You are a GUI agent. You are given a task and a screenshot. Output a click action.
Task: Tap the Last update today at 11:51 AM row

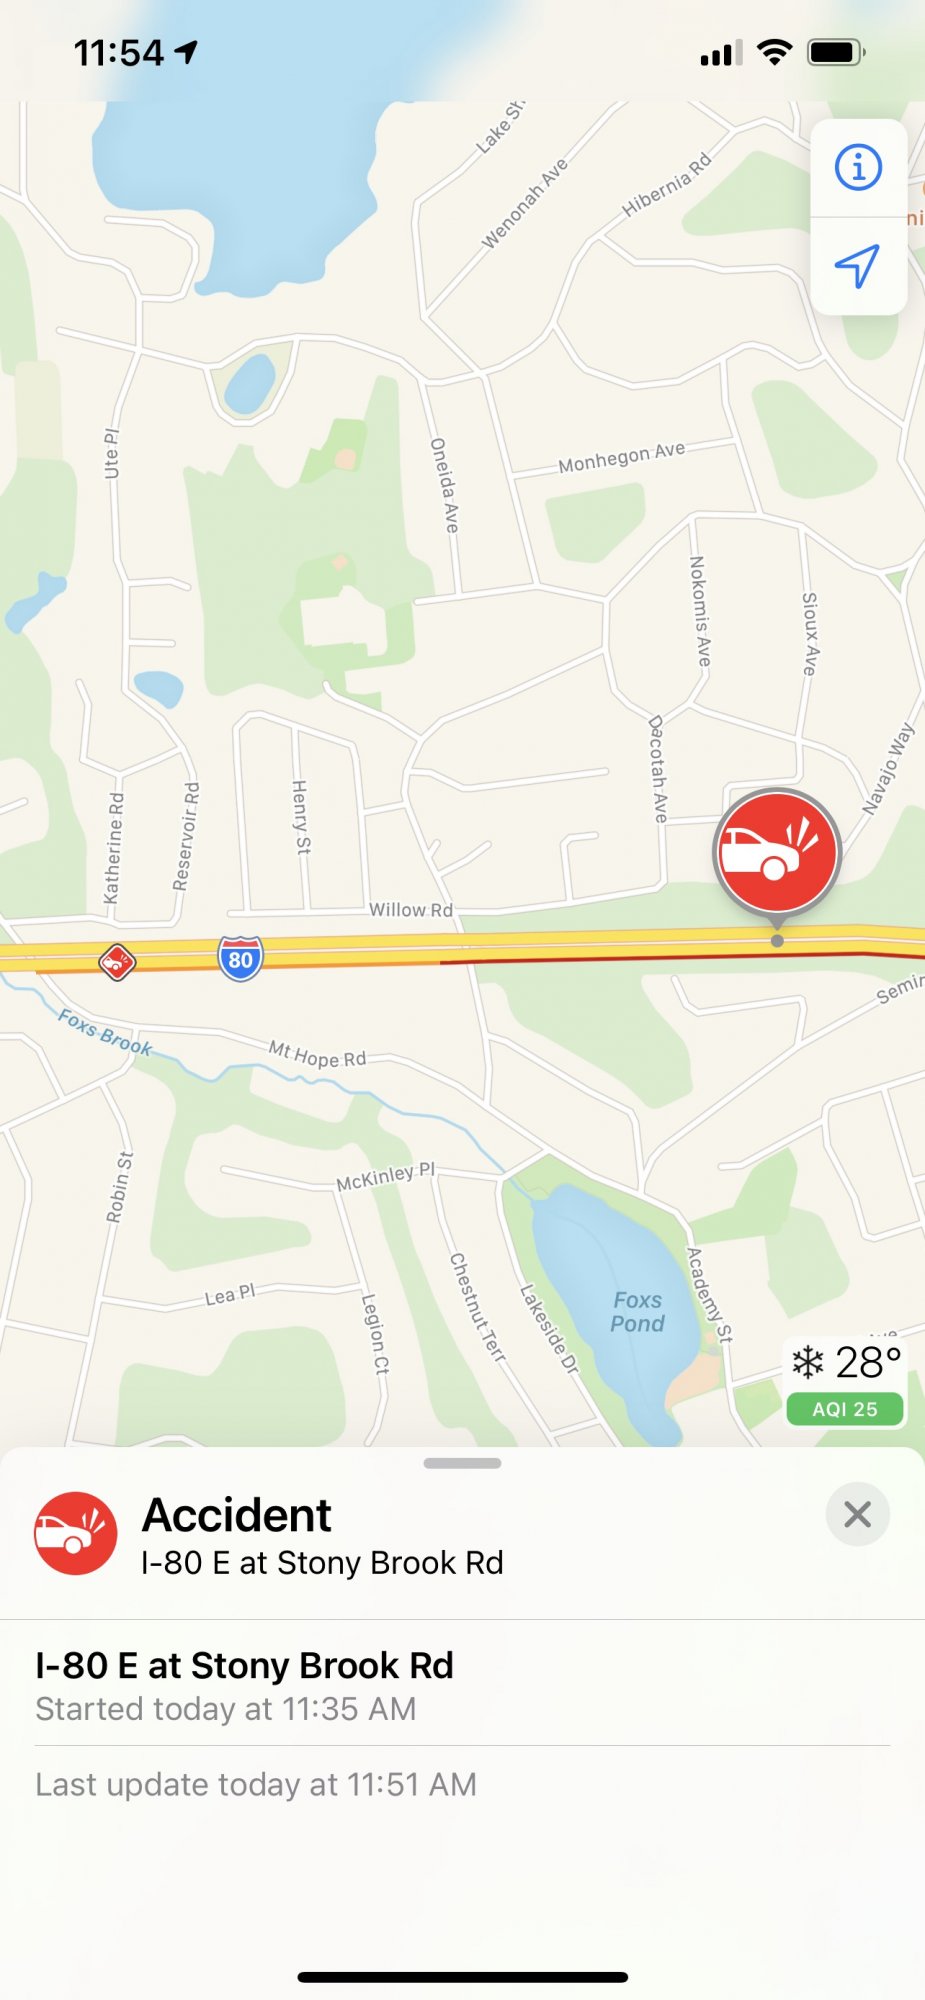click(462, 1785)
